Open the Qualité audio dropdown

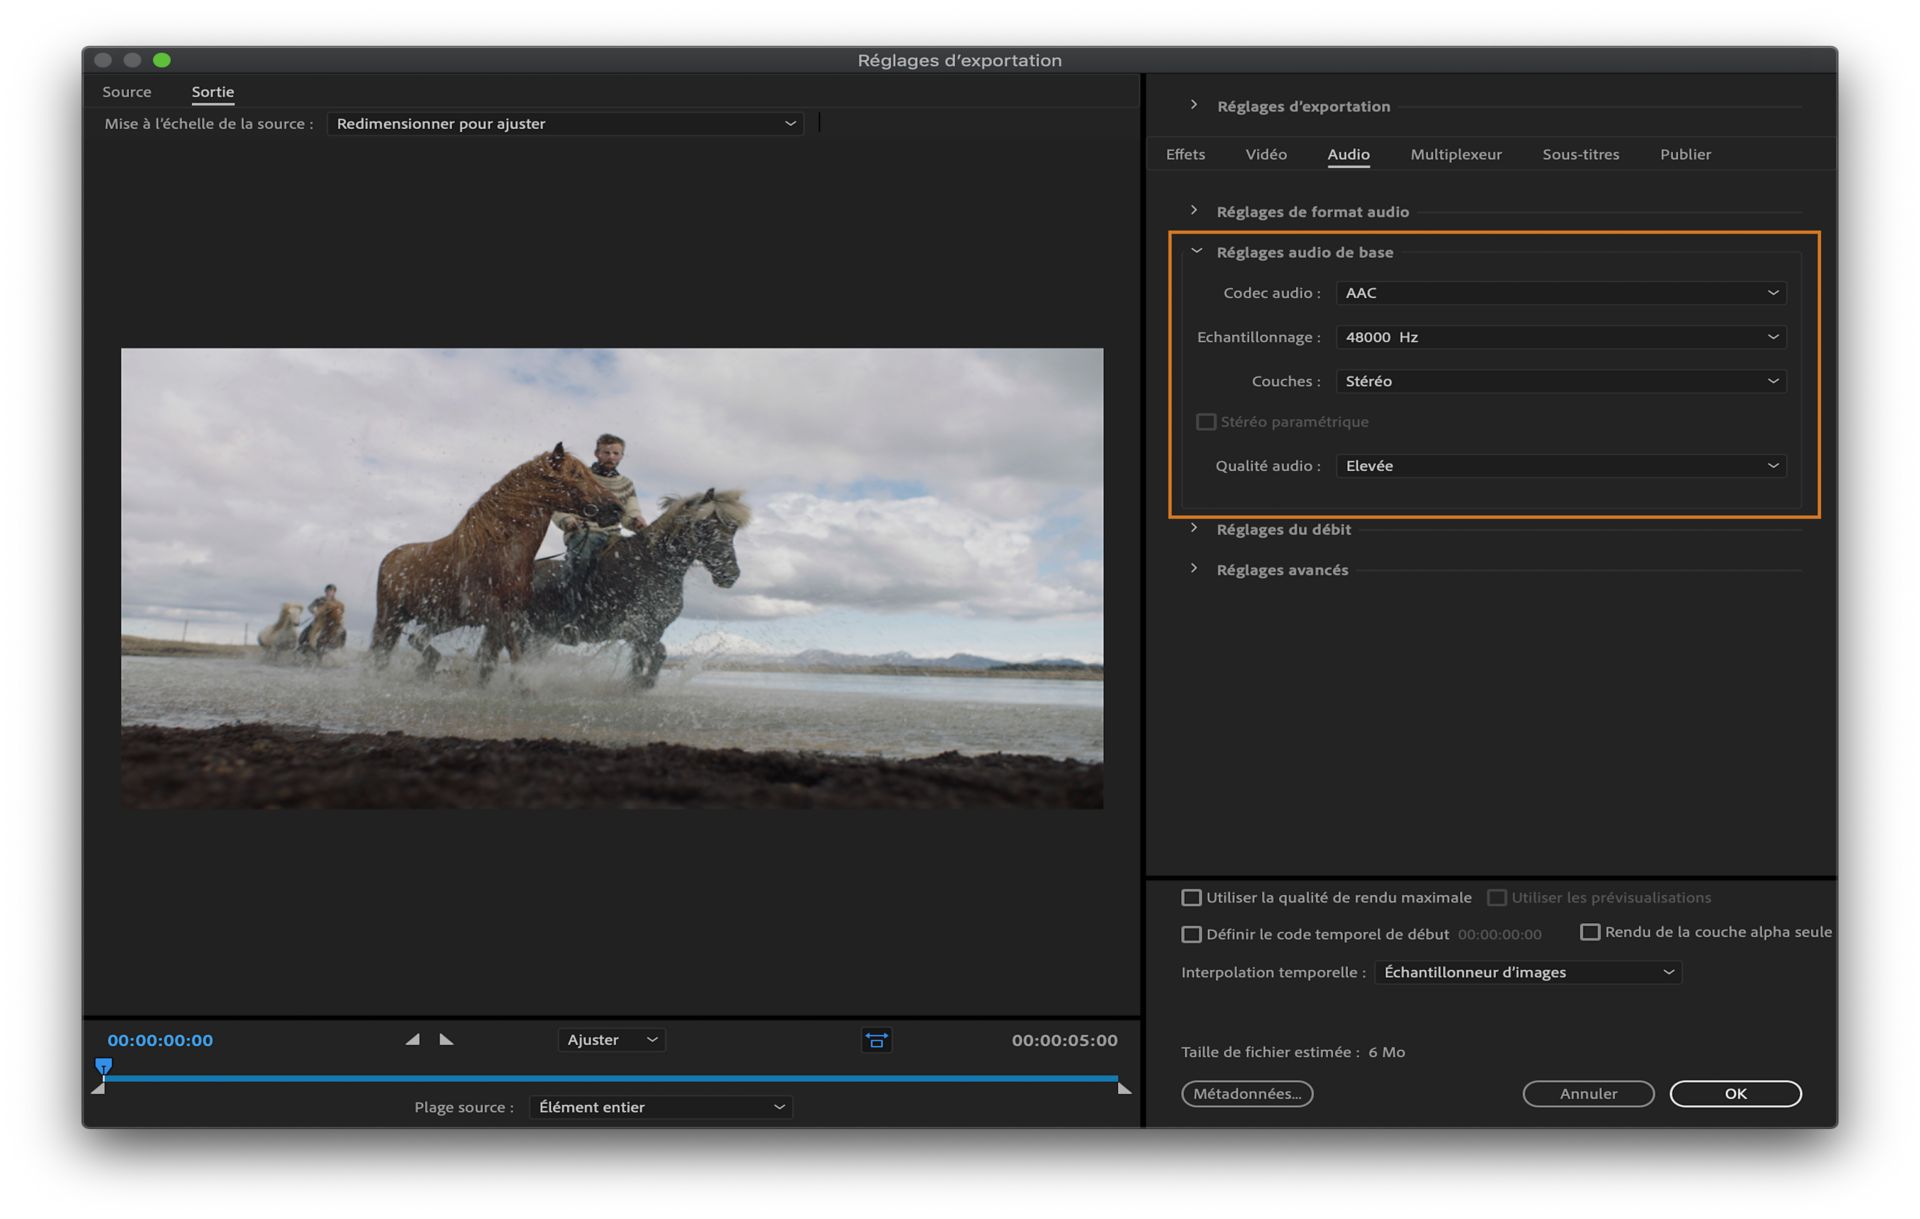pyautogui.click(x=1560, y=466)
